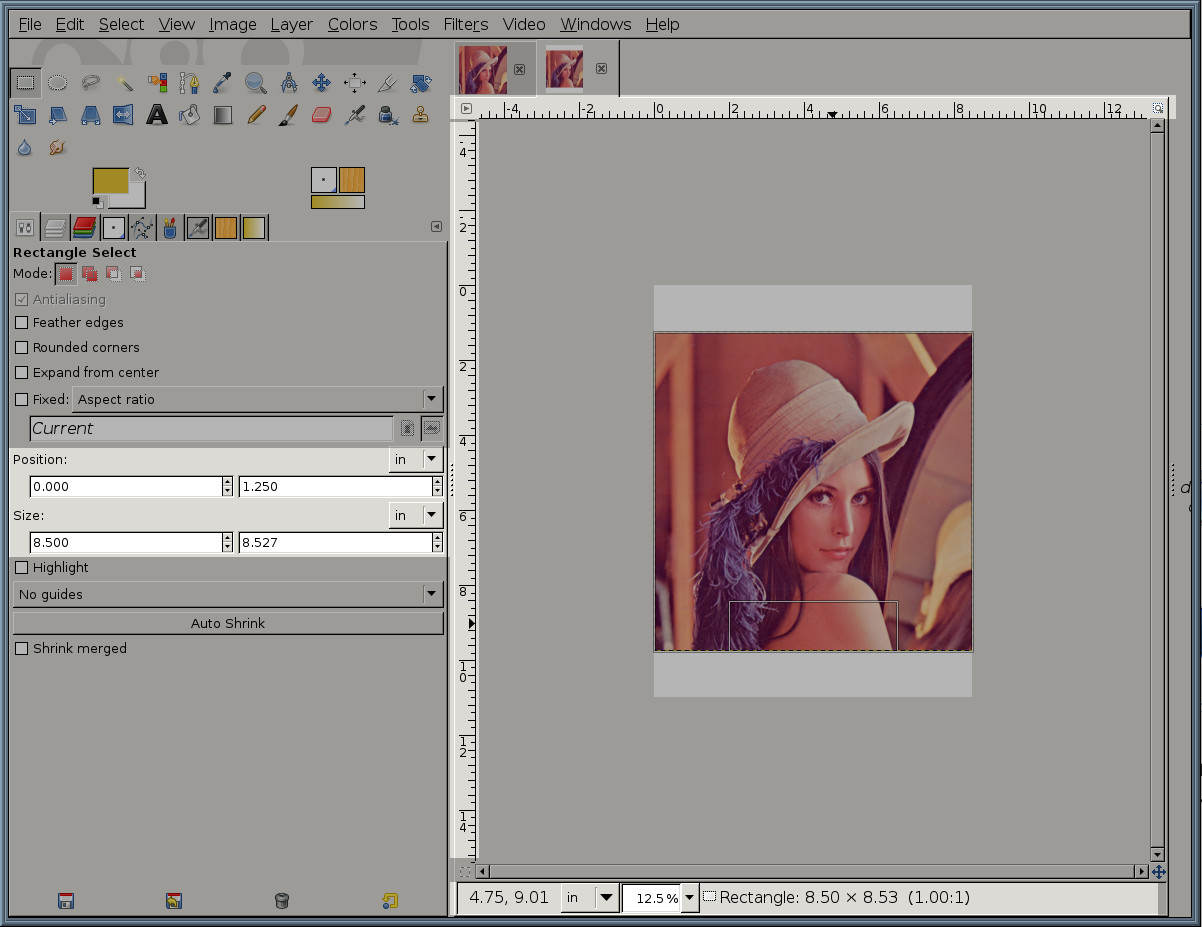1202x927 pixels.
Task: Open the Layer menu
Action: click(291, 24)
